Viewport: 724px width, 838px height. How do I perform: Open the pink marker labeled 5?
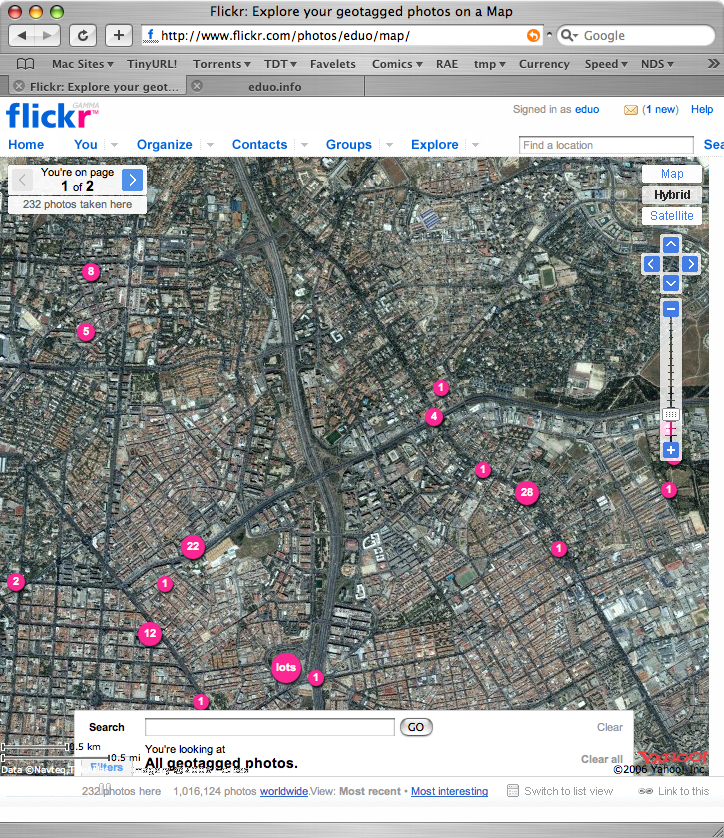86,331
